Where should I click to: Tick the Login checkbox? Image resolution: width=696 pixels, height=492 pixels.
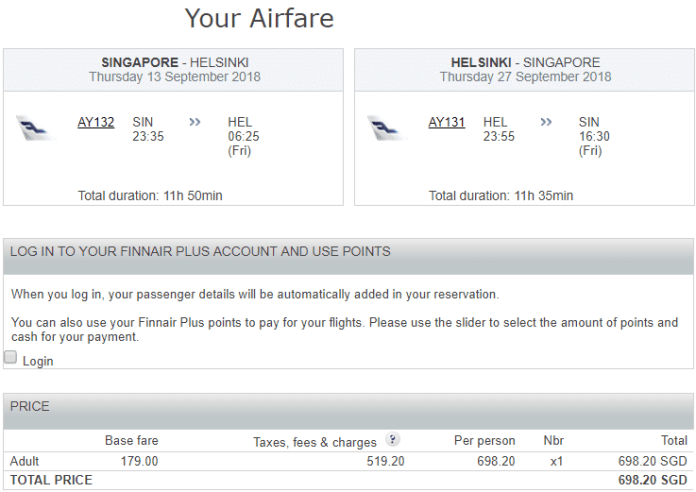pos(10,357)
